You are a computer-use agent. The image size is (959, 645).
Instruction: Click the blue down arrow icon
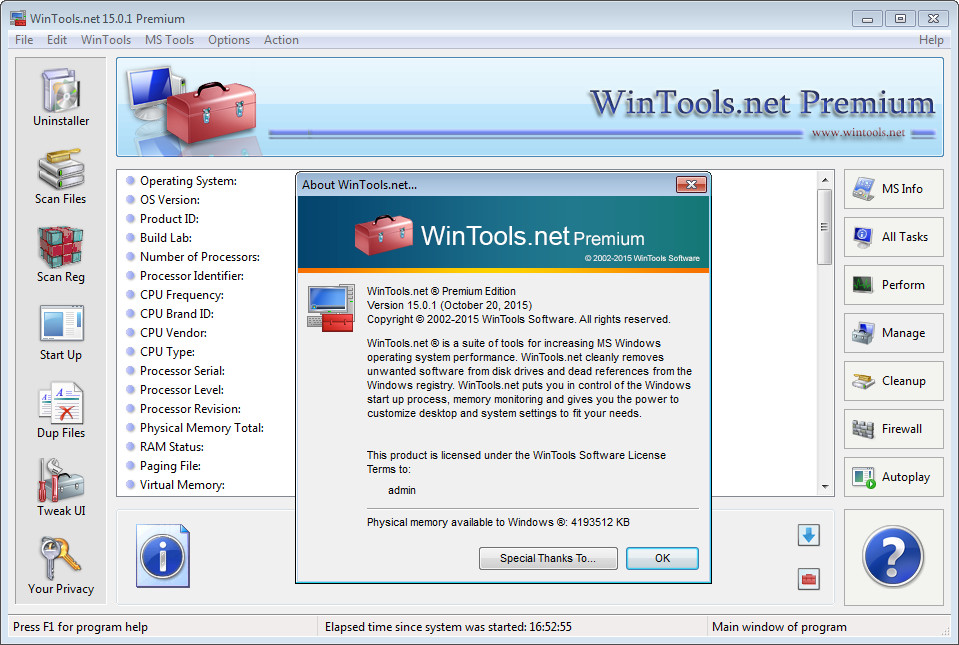pyautogui.click(x=809, y=536)
